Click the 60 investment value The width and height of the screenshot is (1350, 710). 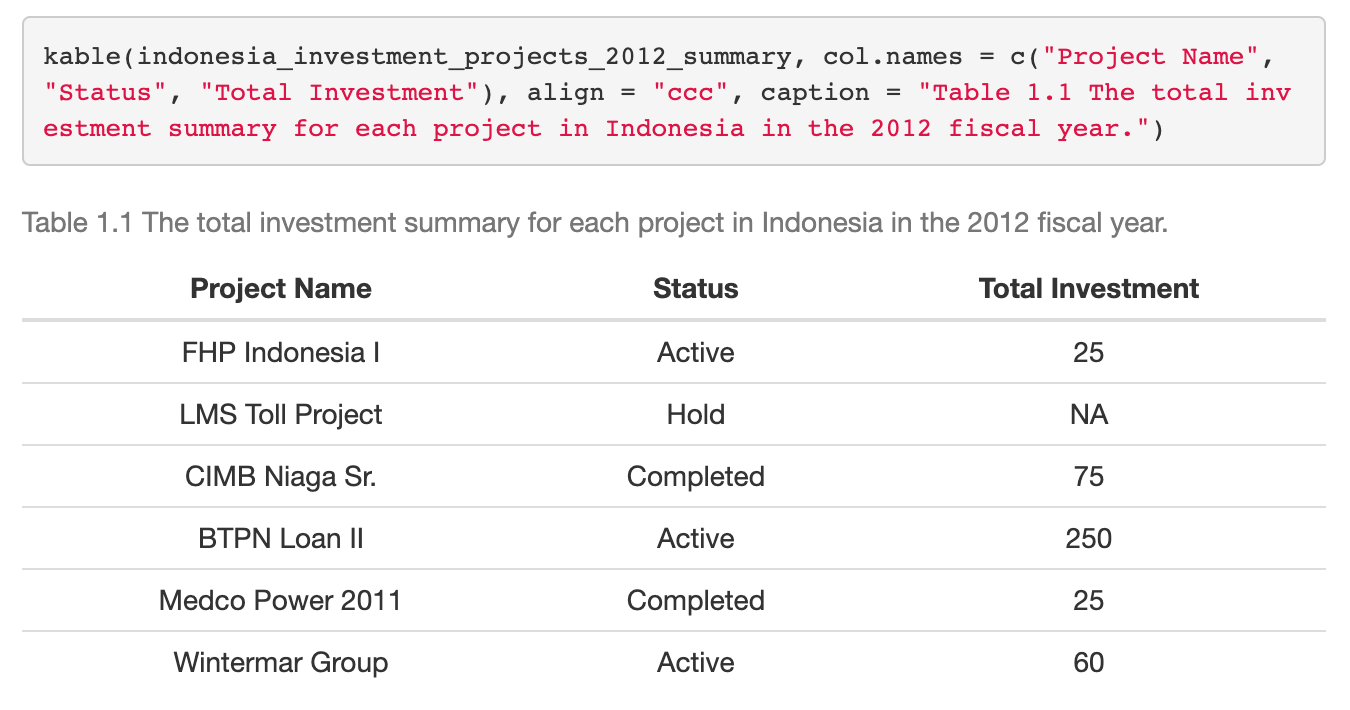tap(1088, 663)
